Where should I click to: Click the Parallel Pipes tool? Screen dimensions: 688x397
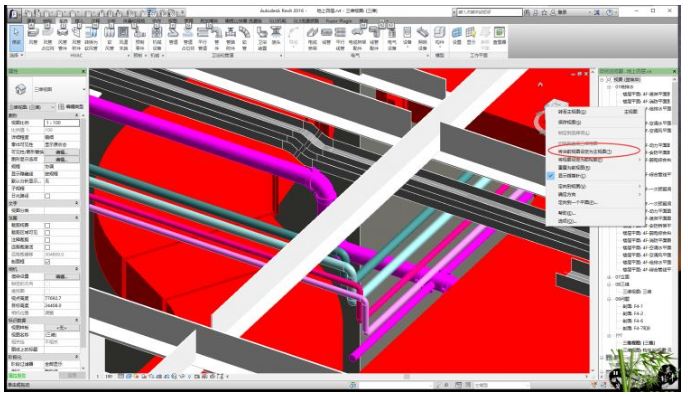[x=202, y=38]
